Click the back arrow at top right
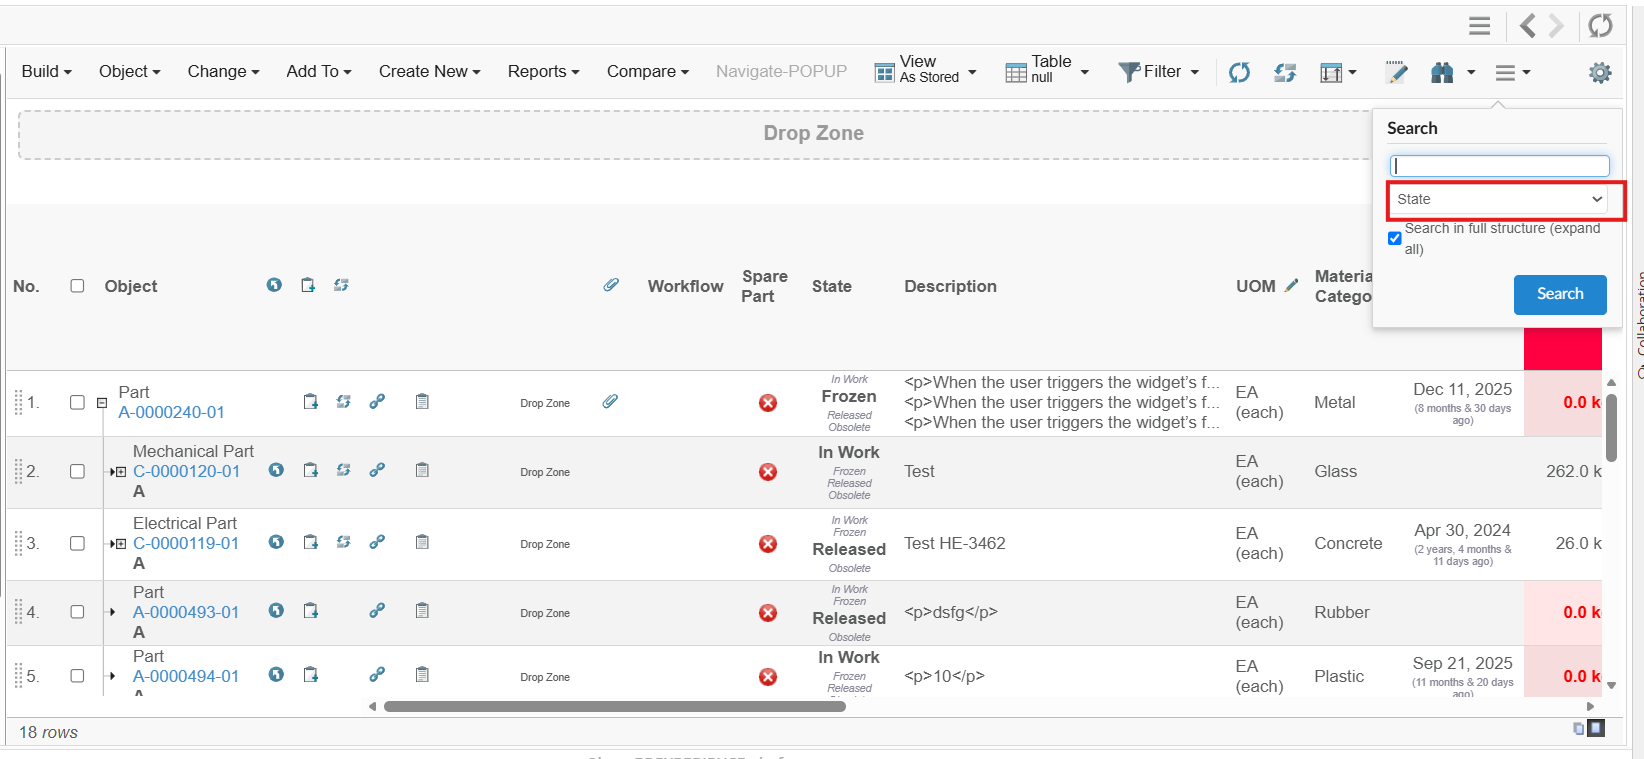1644x759 pixels. point(1527,26)
